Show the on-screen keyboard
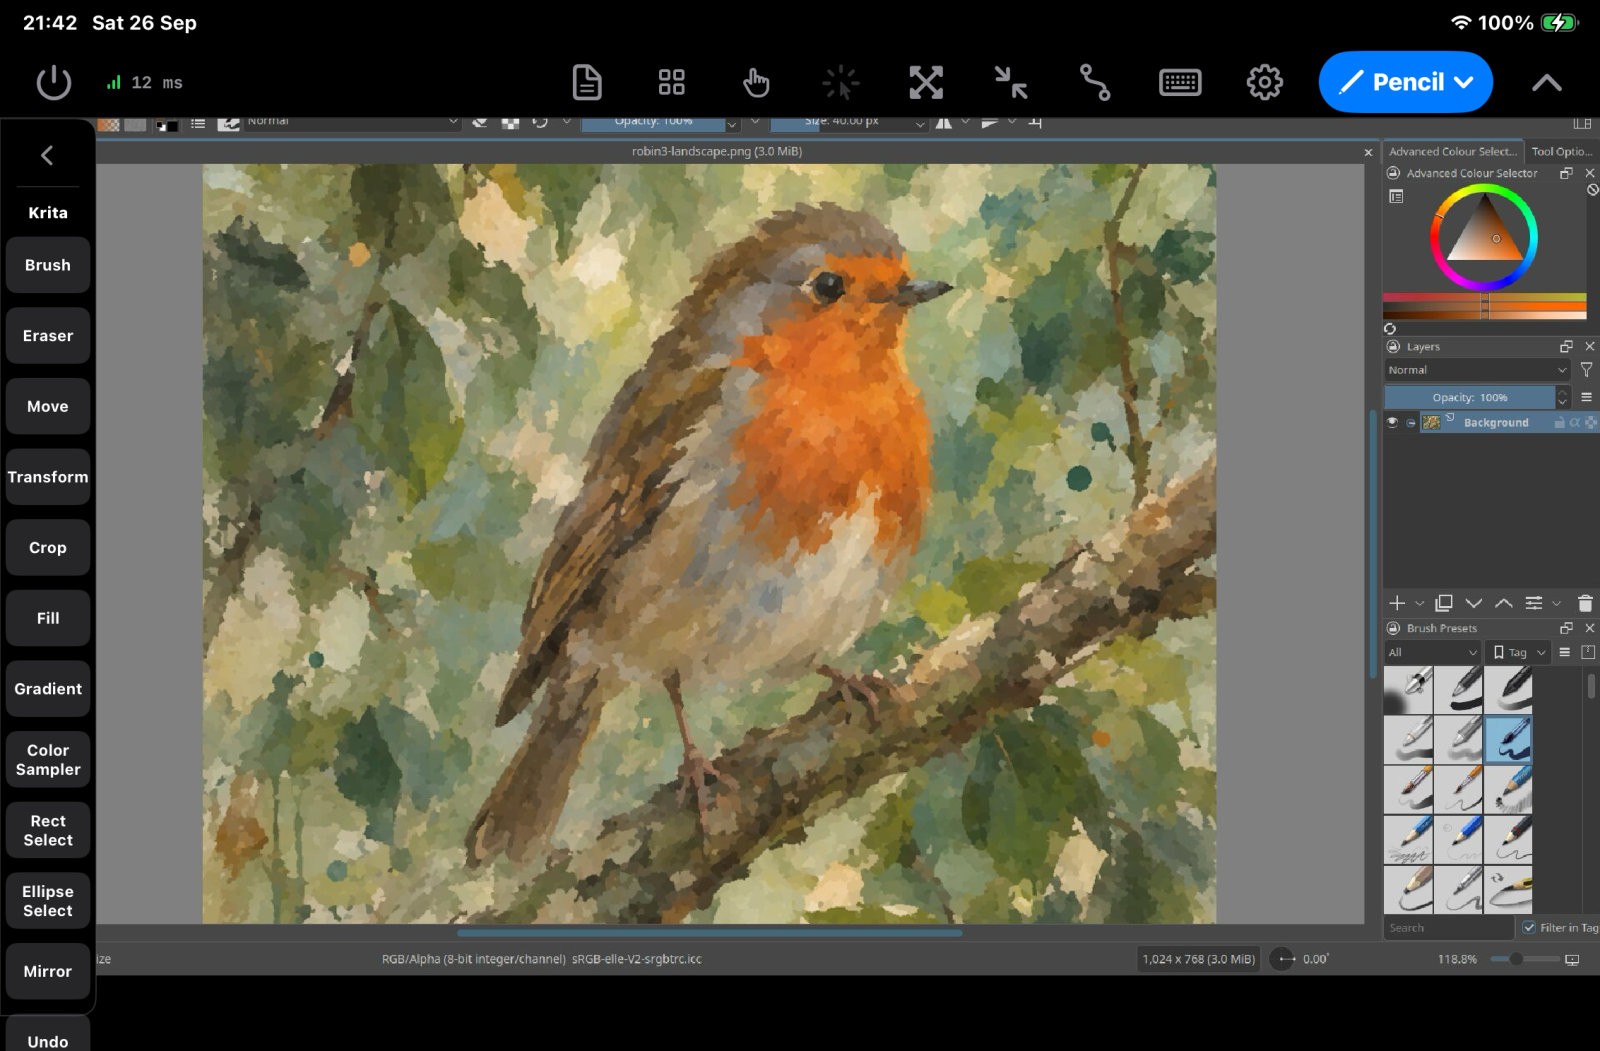 [x=1180, y=82]
